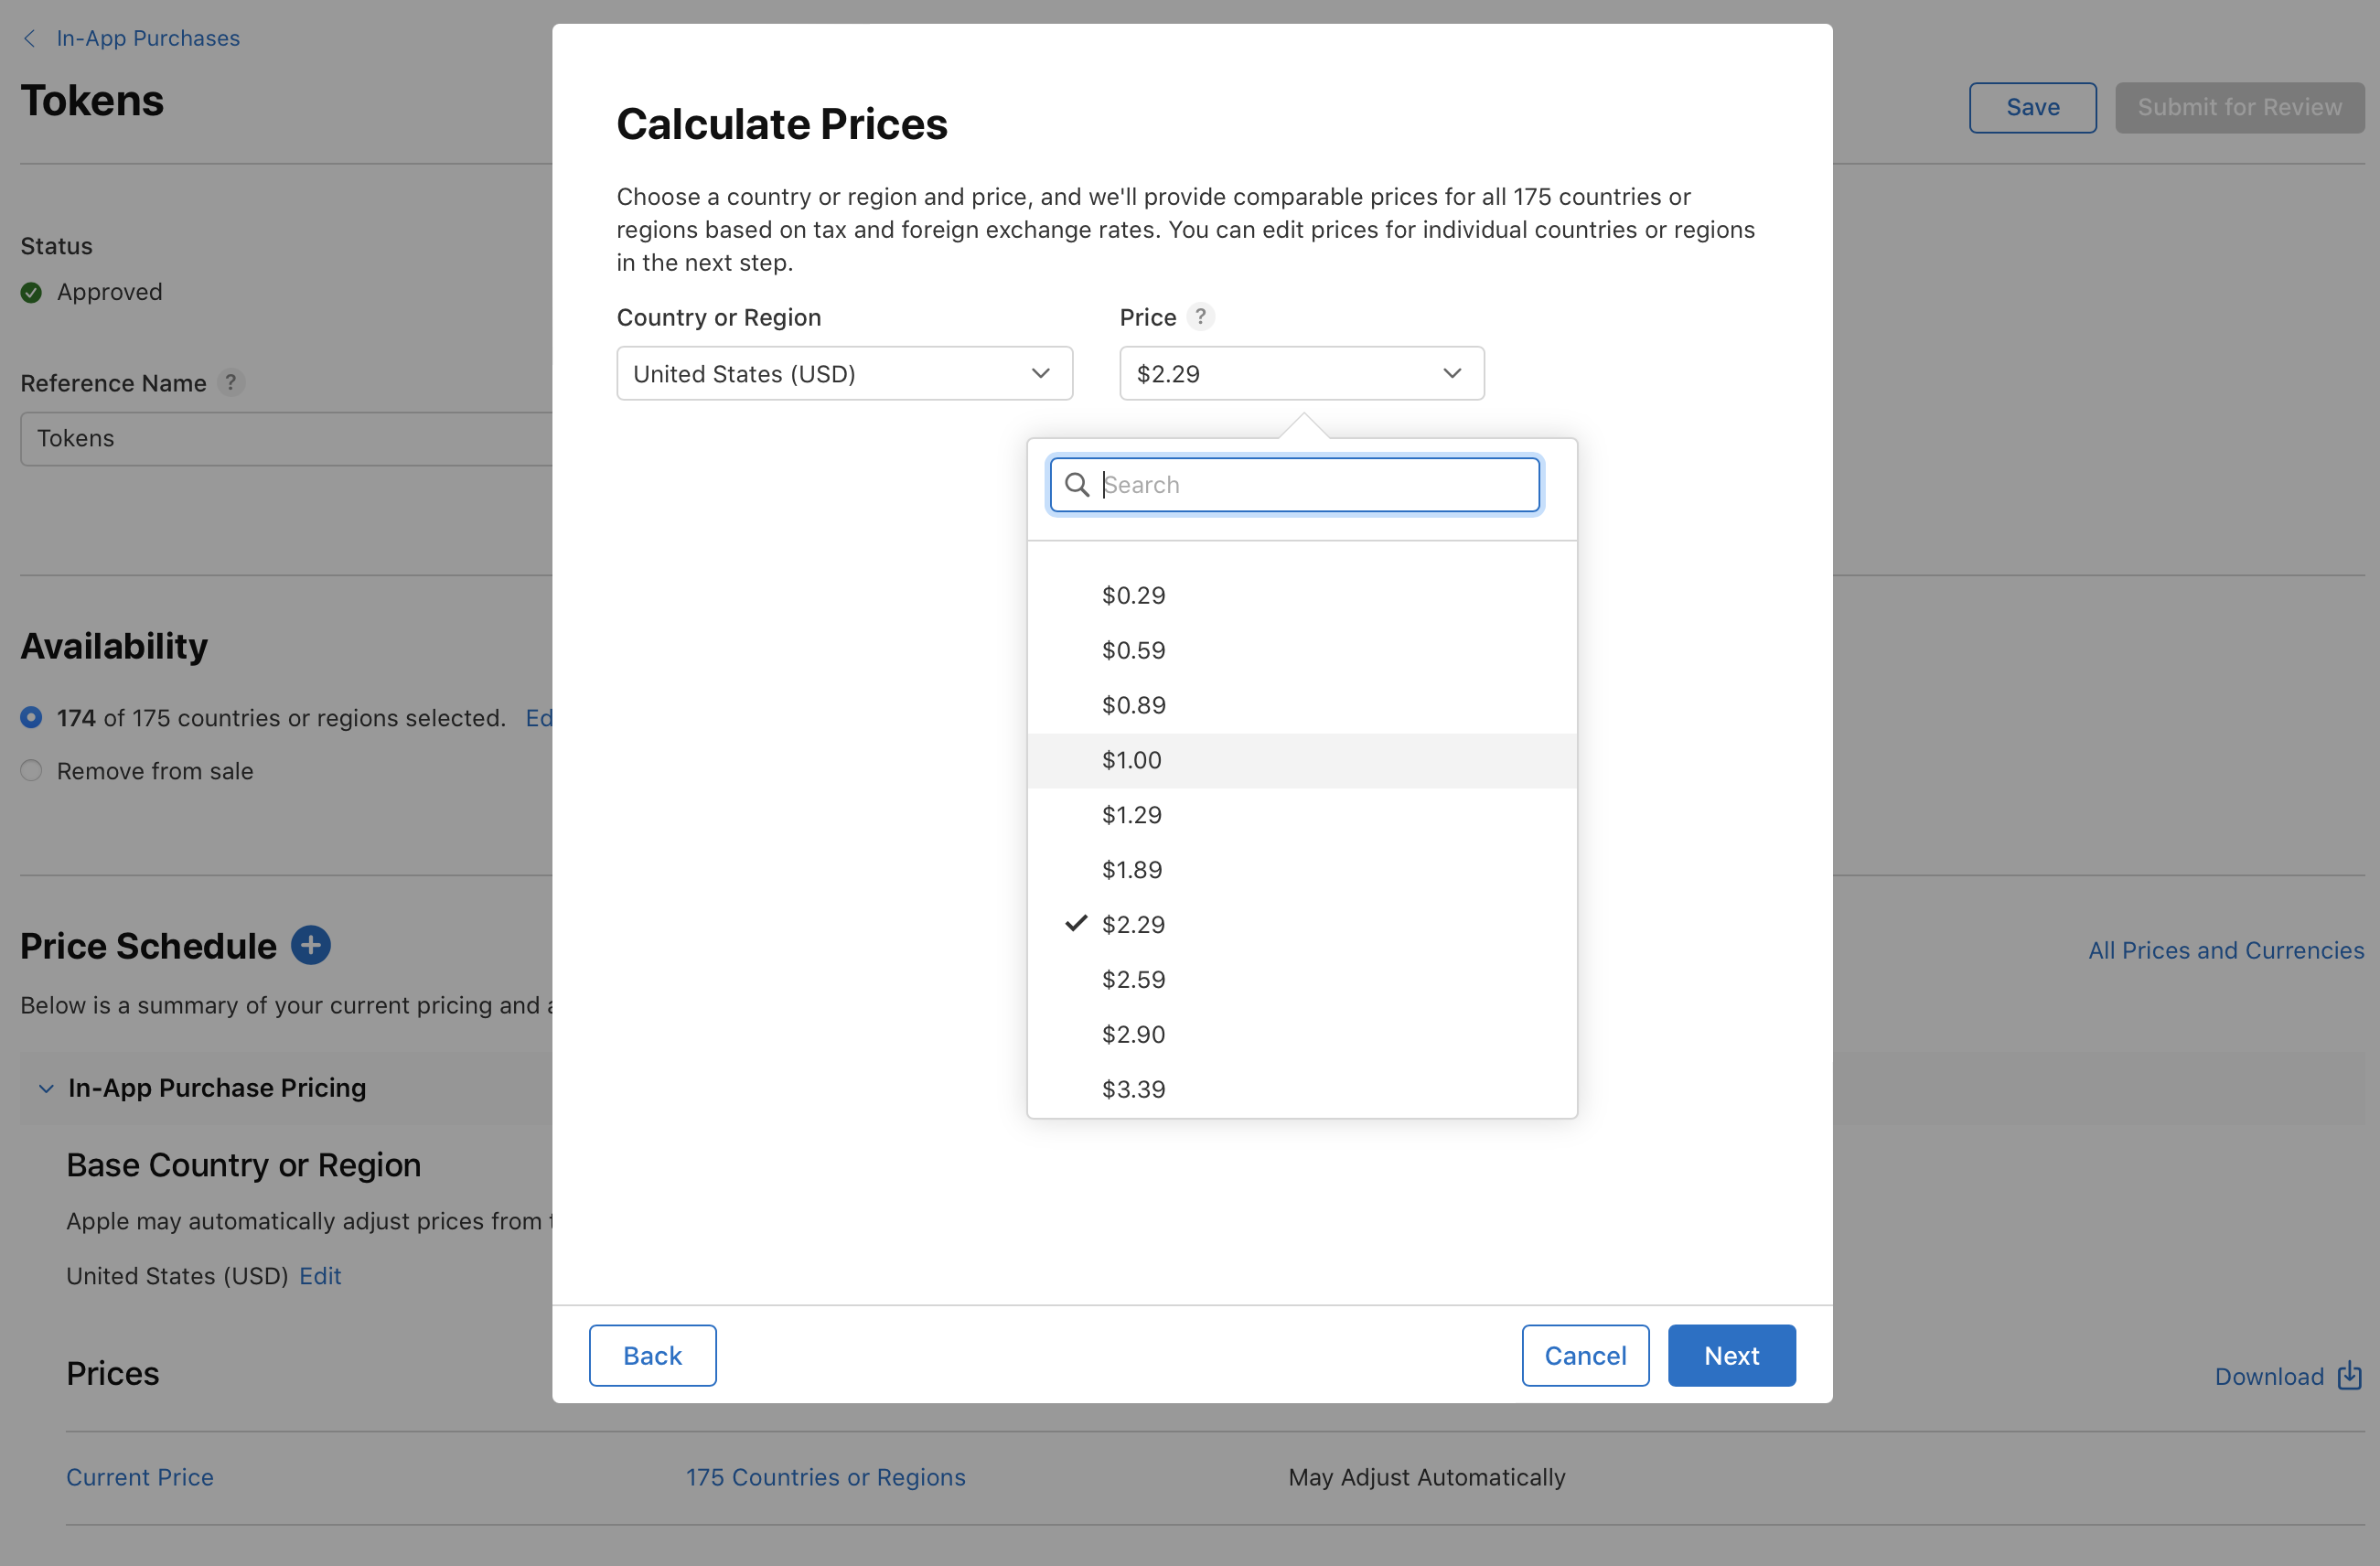Open the Country or Region dropdown
This screenshot has width=2380, height=1566.
tap(844, 373)
